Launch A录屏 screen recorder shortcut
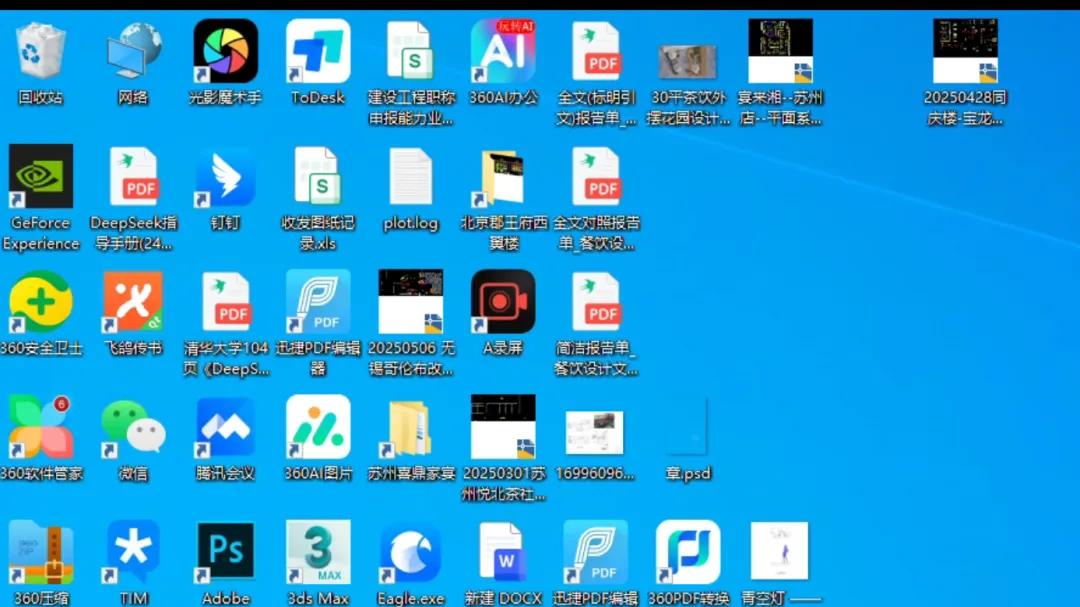This screenshot has height=607, width=1080. tap(503, 302)
